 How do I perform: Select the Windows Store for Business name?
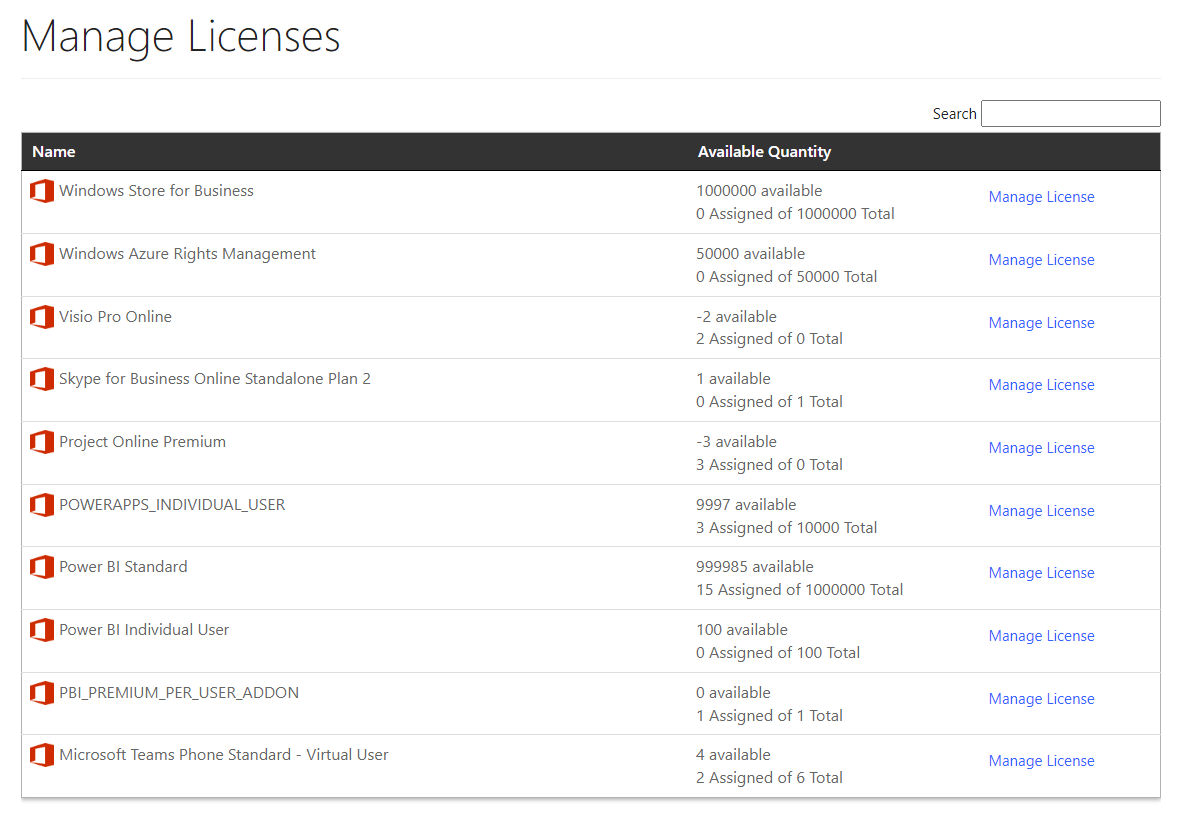[x=156, y=191]
